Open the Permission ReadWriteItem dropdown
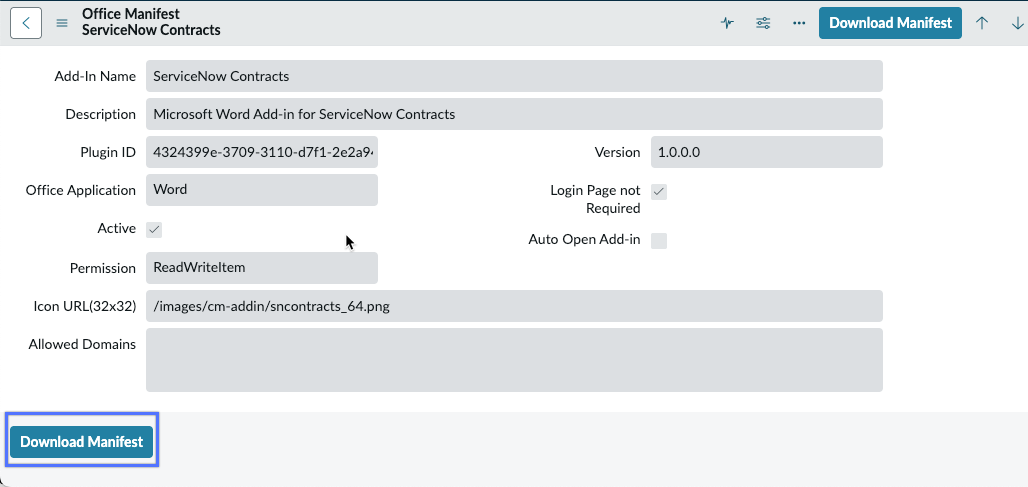This screenshot has width=1028, height=487. click(x=262, y=268)
